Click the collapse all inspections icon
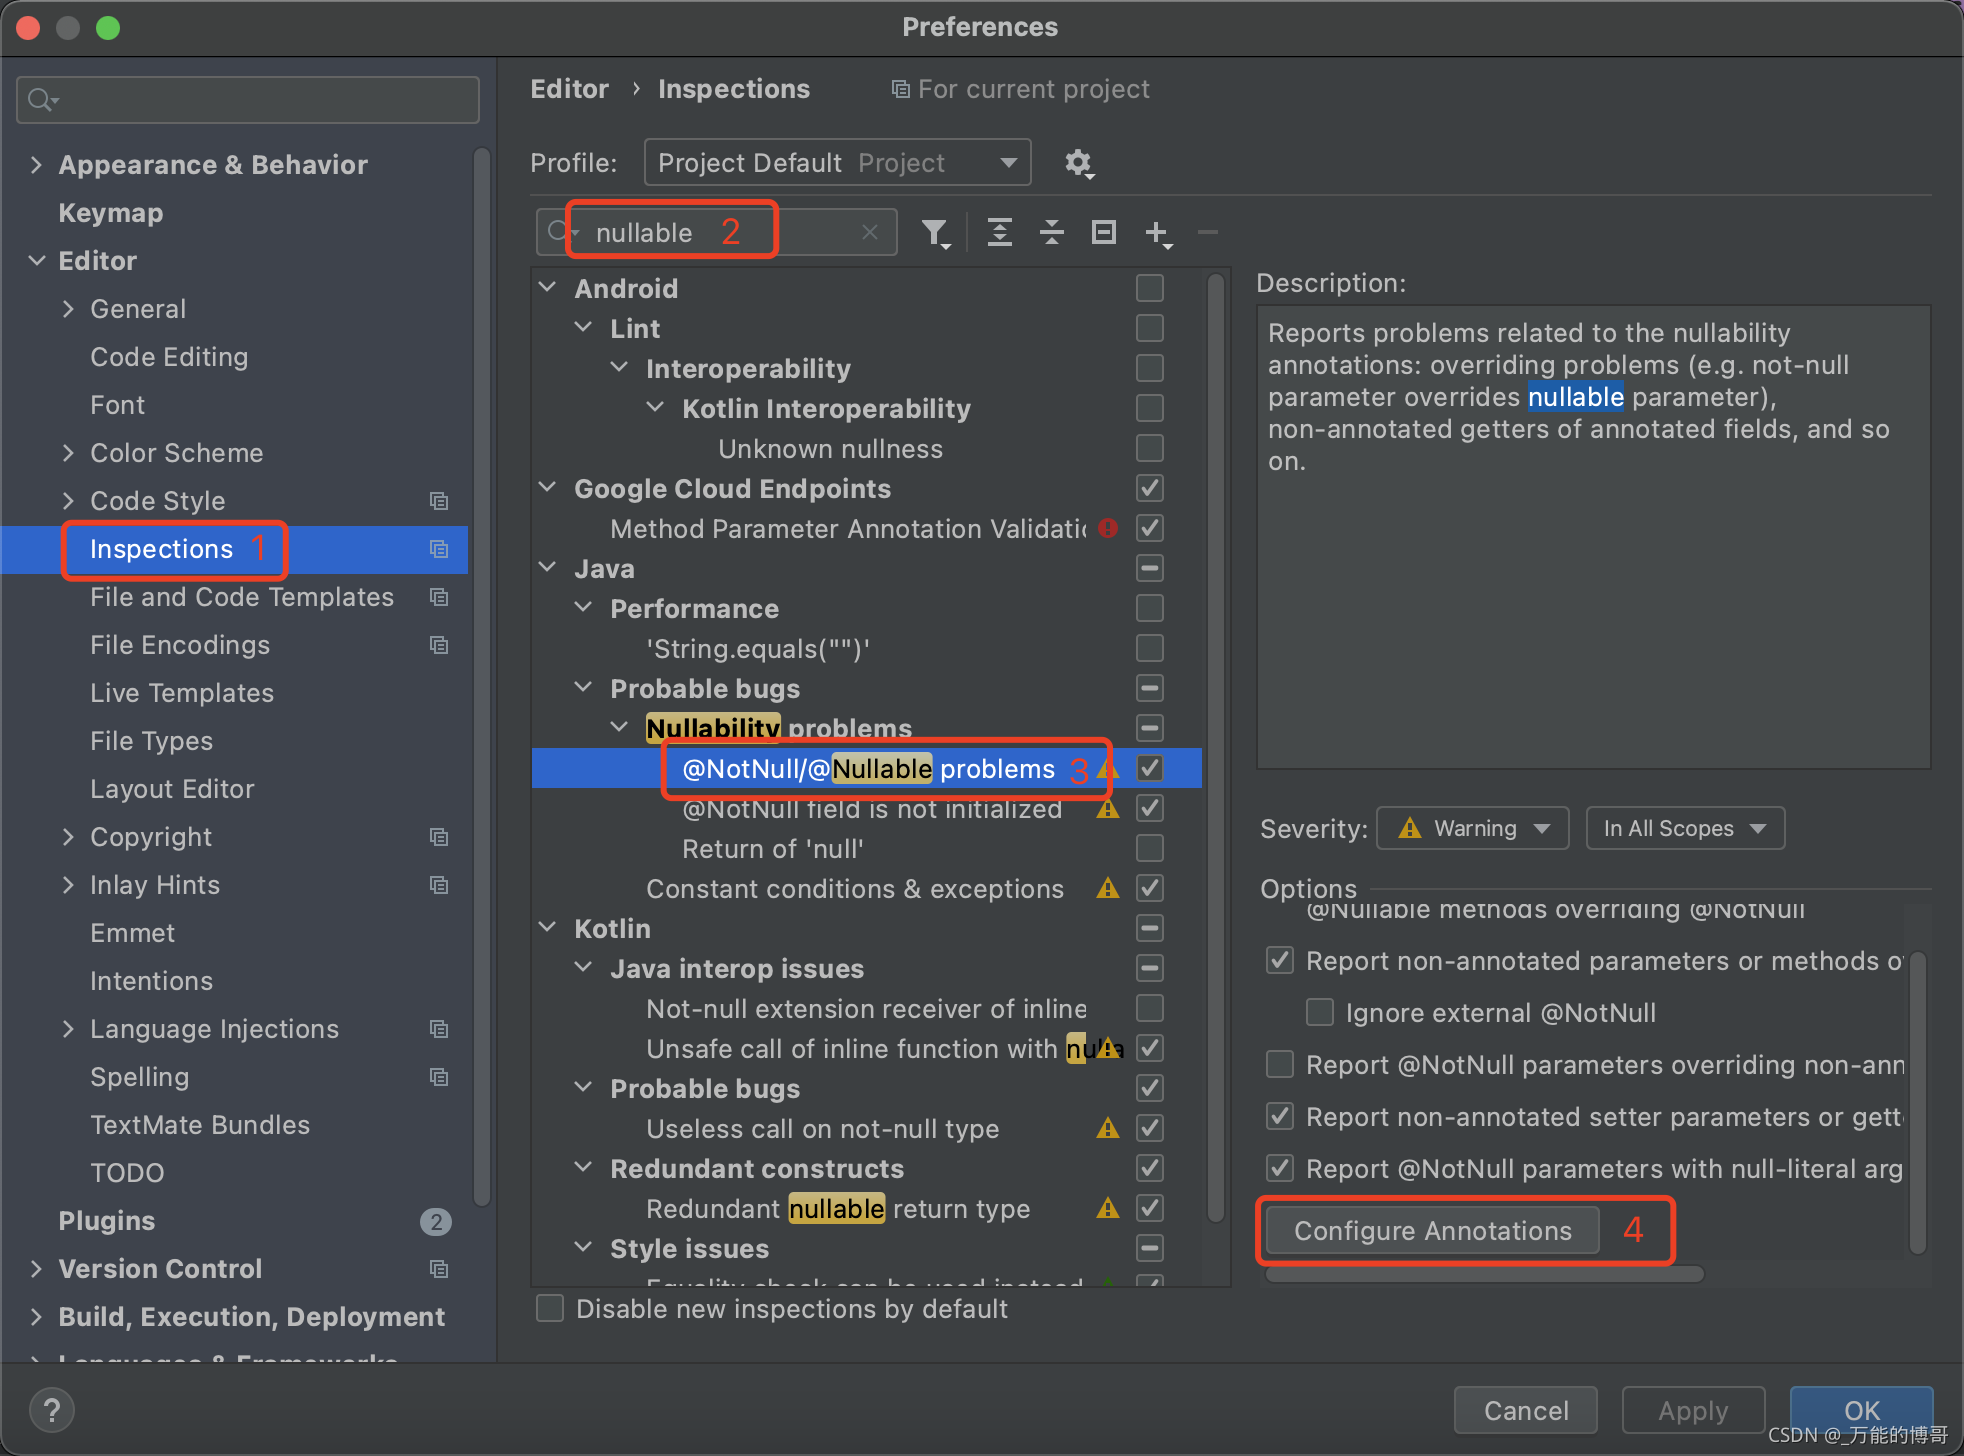1964x1456 pixels. coord(1051,232)
